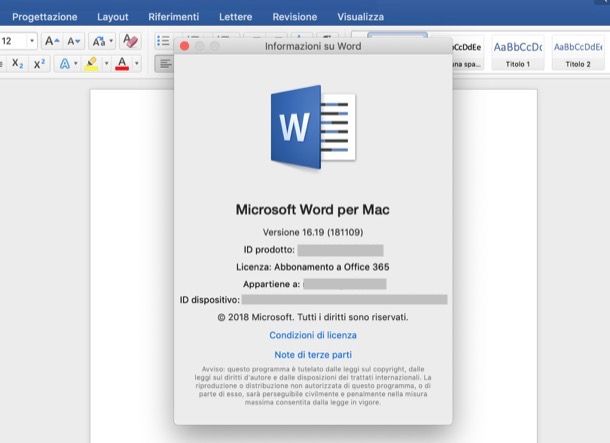This screenshot has height=443, width=610.
Task: Go to the Revisione tab
Action: pyautogui.click(x=294, y=17)
